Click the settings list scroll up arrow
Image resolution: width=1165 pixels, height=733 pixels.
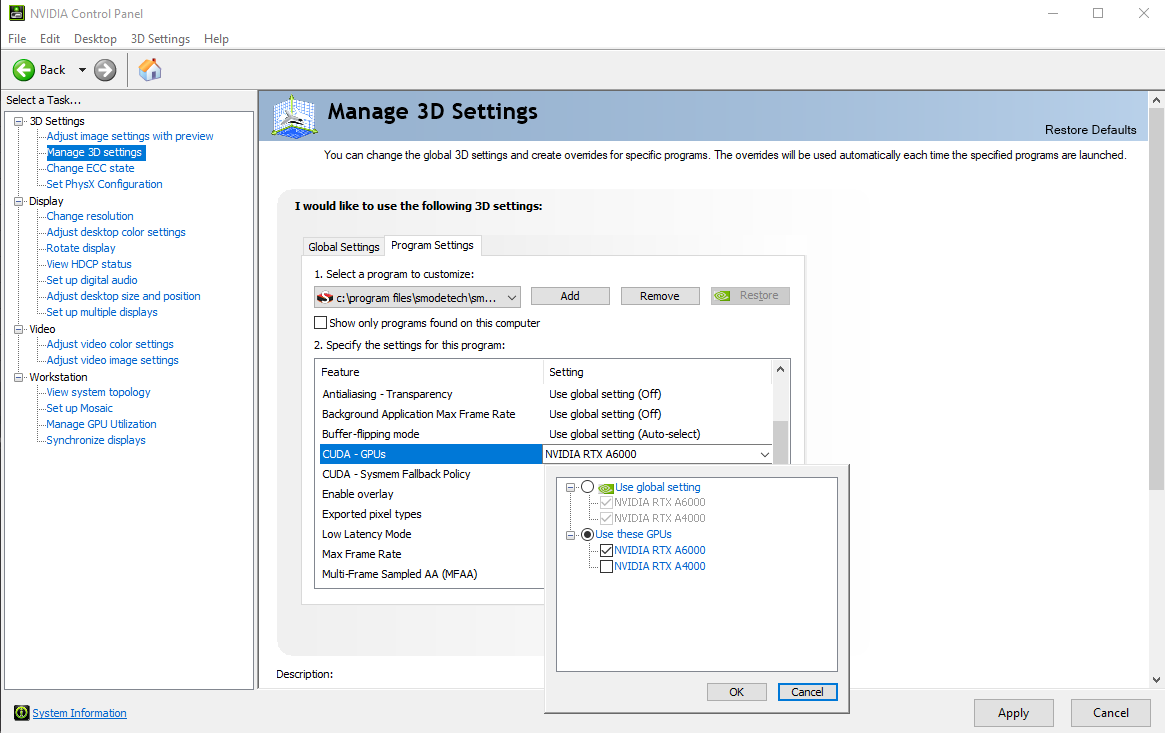[x=780, y=369]
